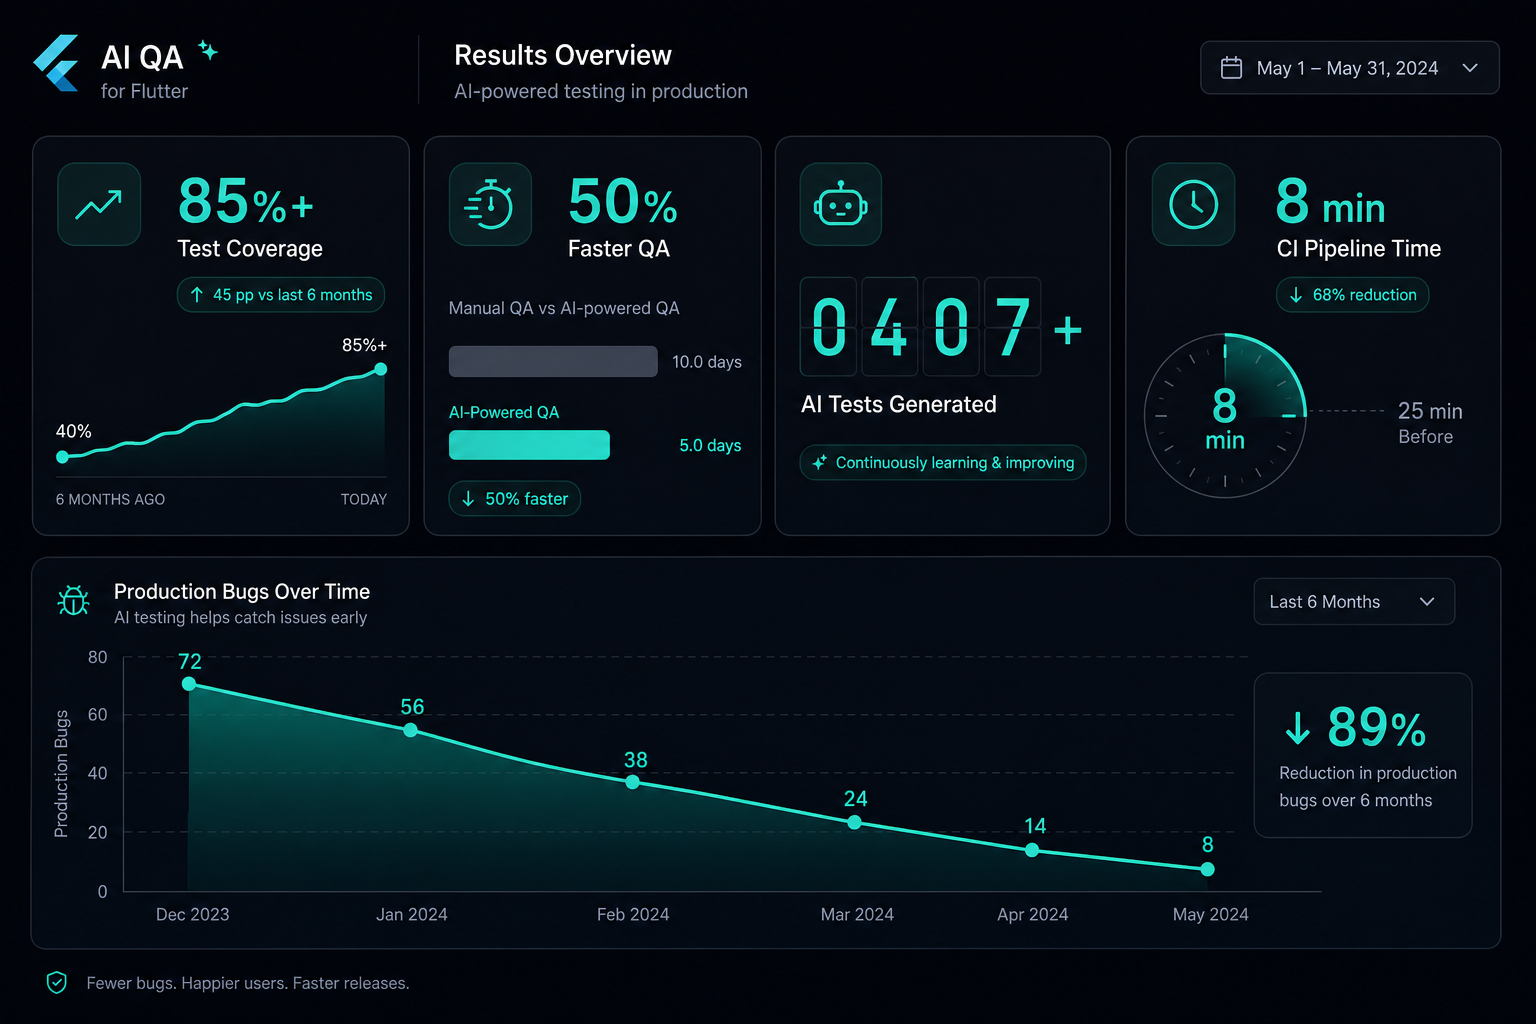Viewport: 1536px width, 1024px height.
Task: Click the Feb 2024 x-axis label
Action: click(633, 914)
